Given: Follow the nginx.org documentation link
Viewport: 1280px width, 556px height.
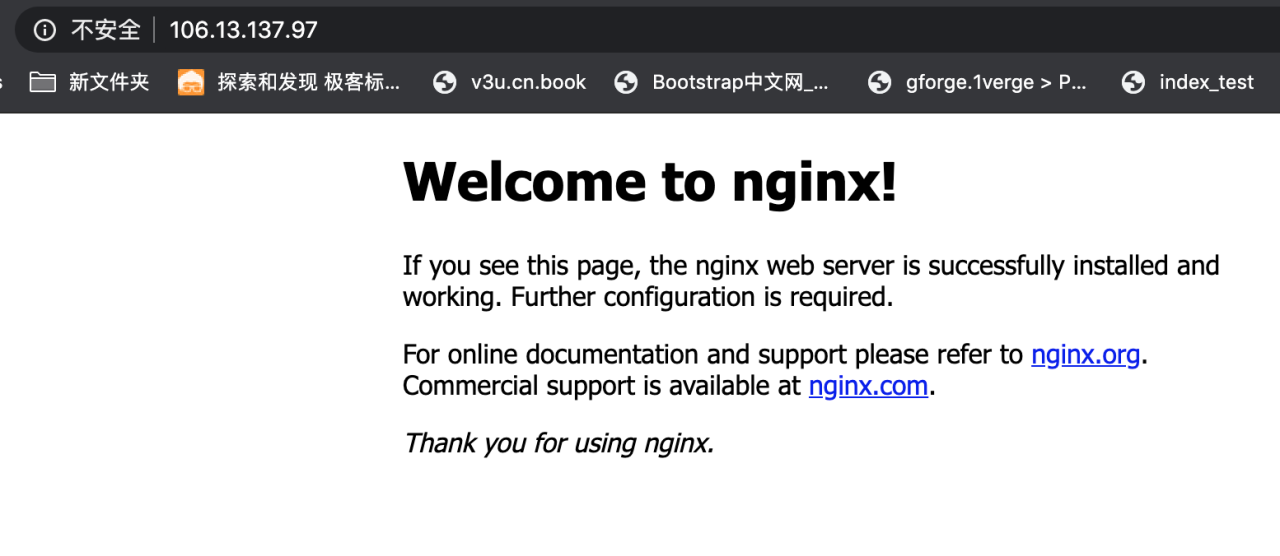Looking at the screenshot, I should [x=1086, y=355].
